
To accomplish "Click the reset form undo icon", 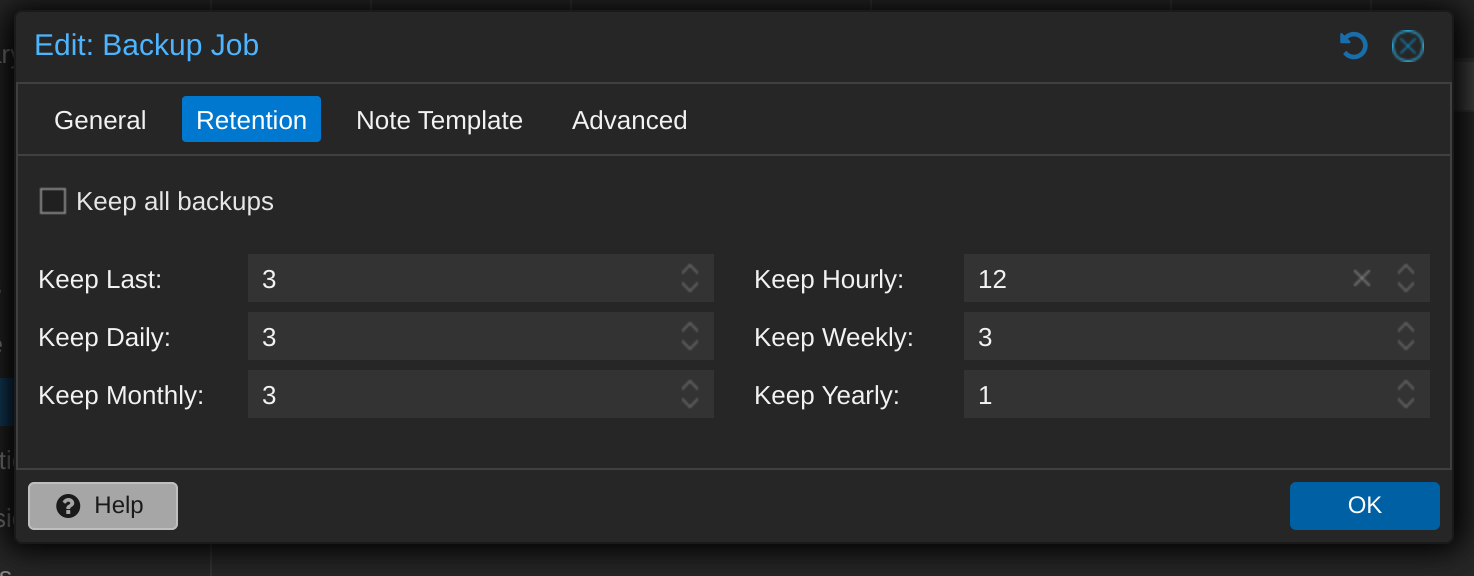I will 1353,46.
